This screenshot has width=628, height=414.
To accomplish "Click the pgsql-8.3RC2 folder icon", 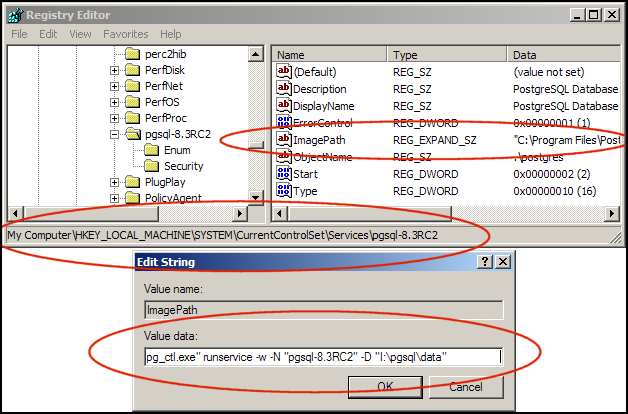I will click(x=133, y=134).
